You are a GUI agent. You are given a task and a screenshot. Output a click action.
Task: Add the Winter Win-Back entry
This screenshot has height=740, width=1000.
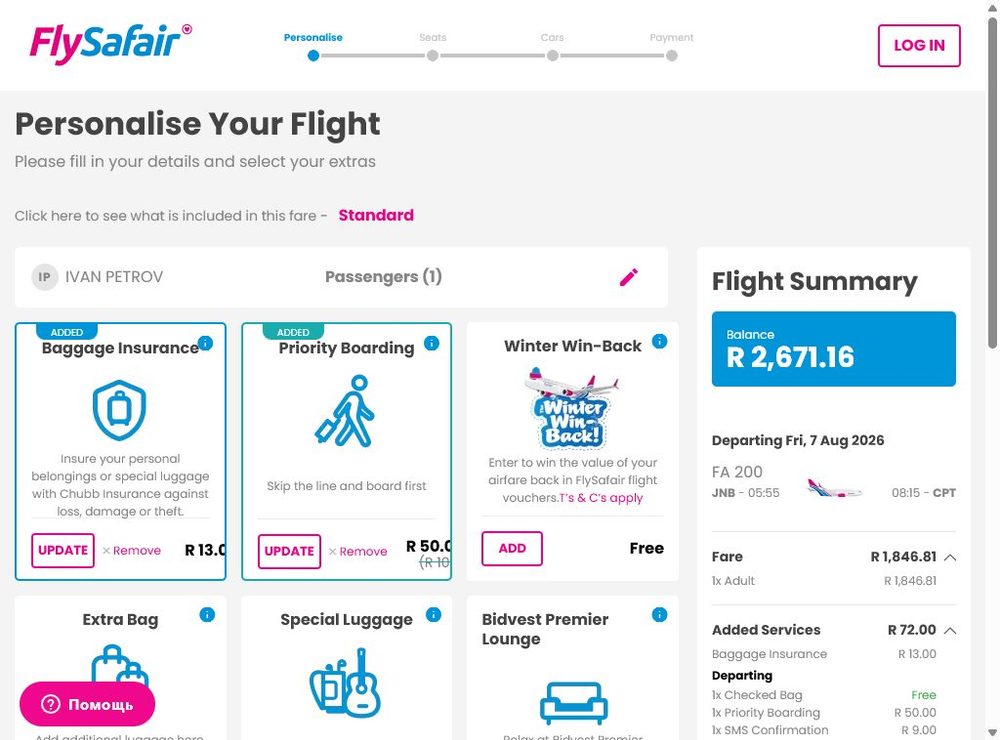tap(512, 549)
